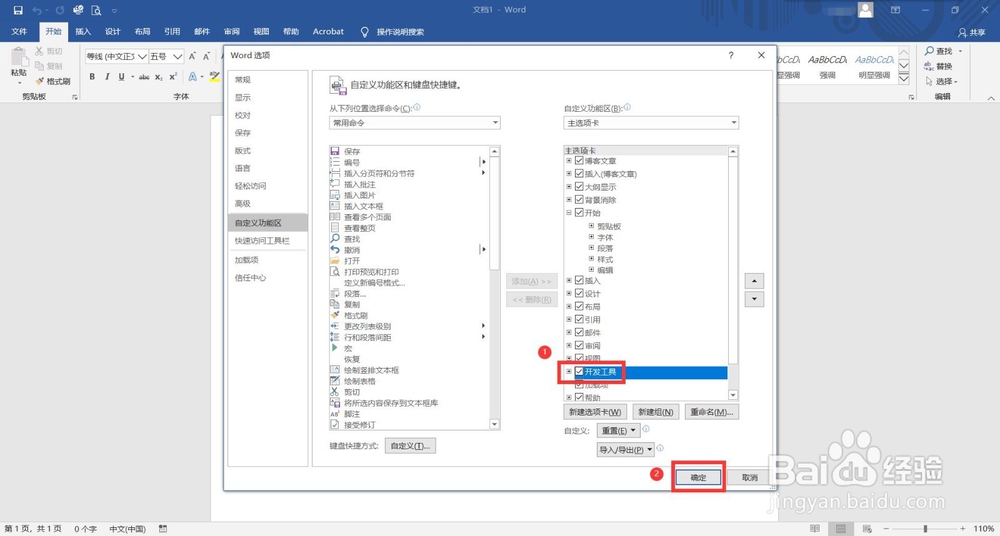Expand the 字体 group node
The width and height of the screenshot is (1000, 536).
click(x=591, y=237)
